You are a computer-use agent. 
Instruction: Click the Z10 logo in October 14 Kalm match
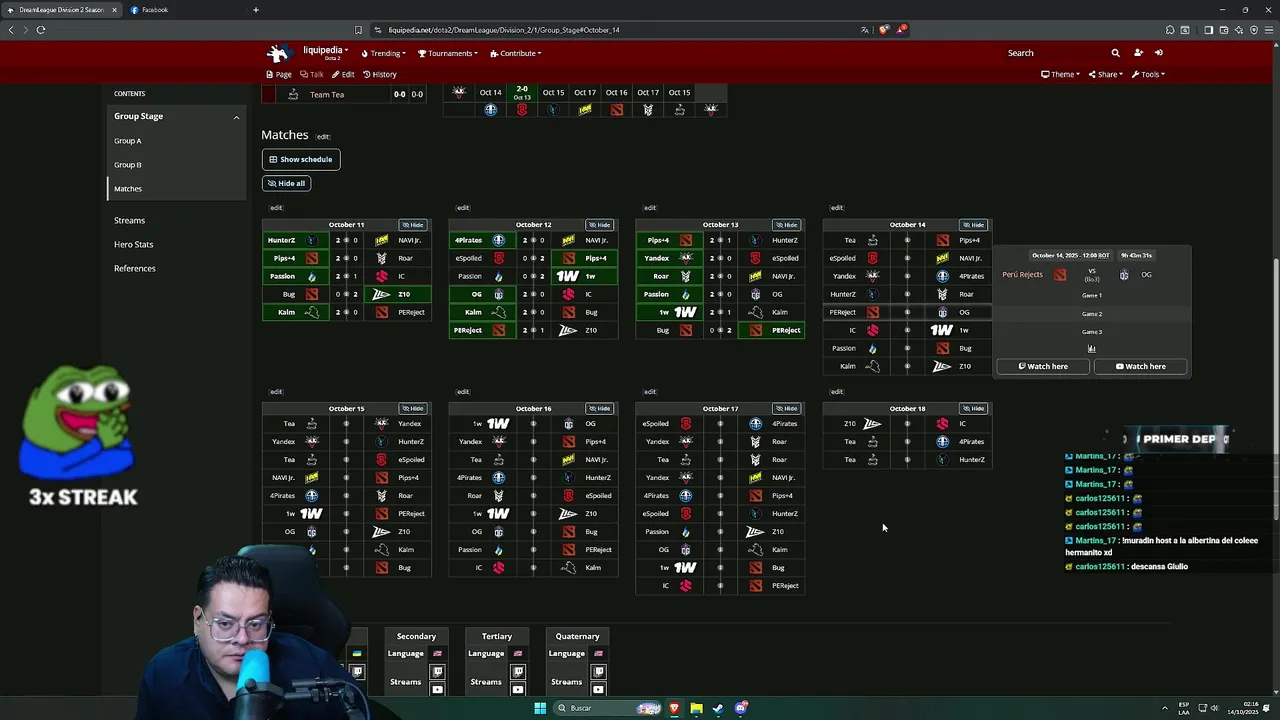(942, 366)
